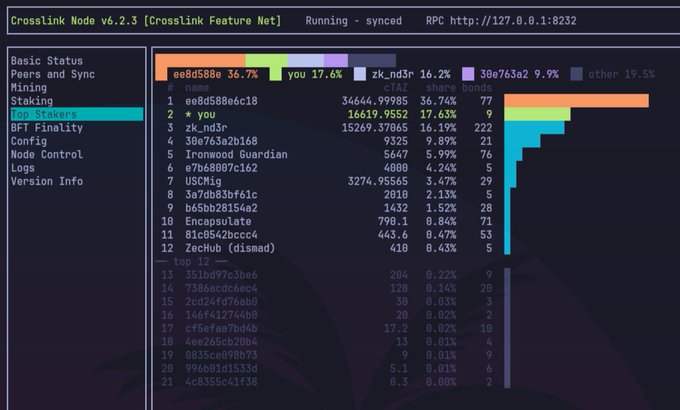The width and height of the screenshot is (680, 410).
Task: Select dimmed staker row 2cd24fd76ab0
Action: pyautogui.click(x=326, y=302)
